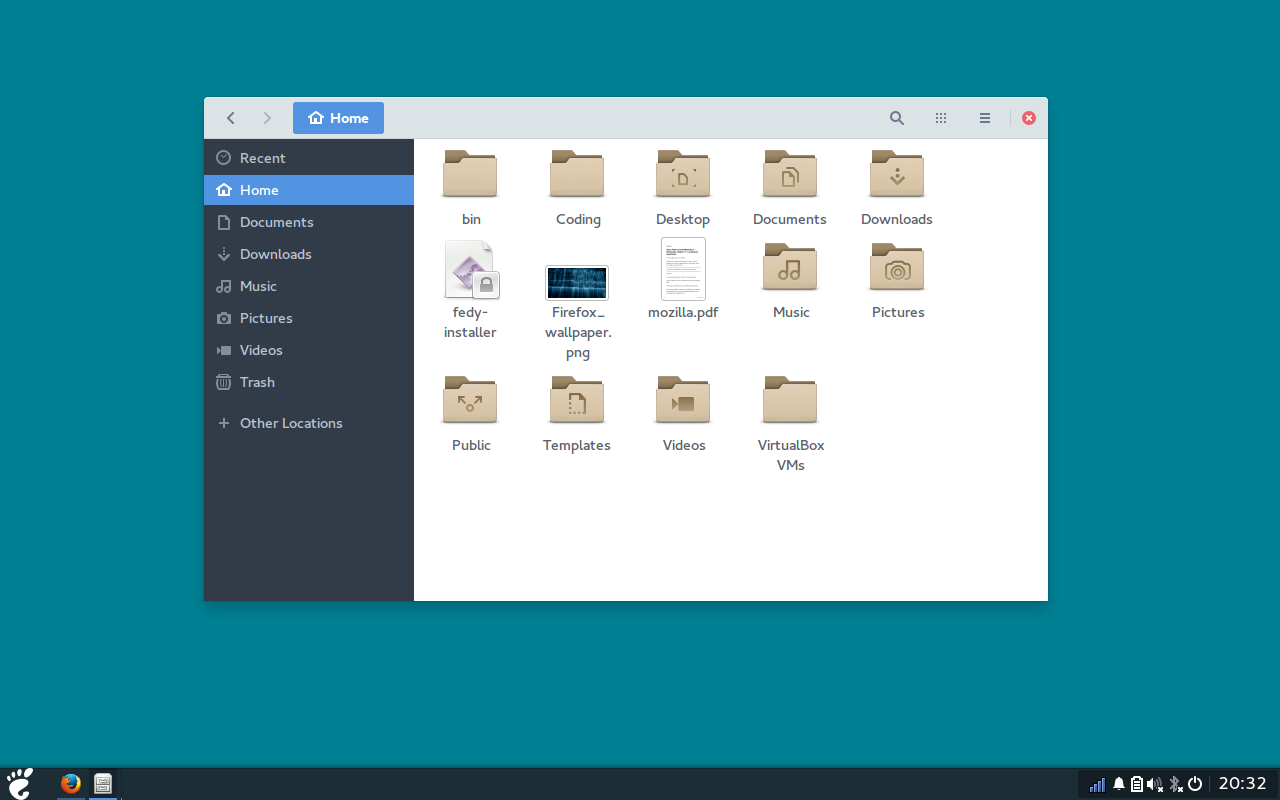Open Downloads from the sidebar

pos(309,254)
